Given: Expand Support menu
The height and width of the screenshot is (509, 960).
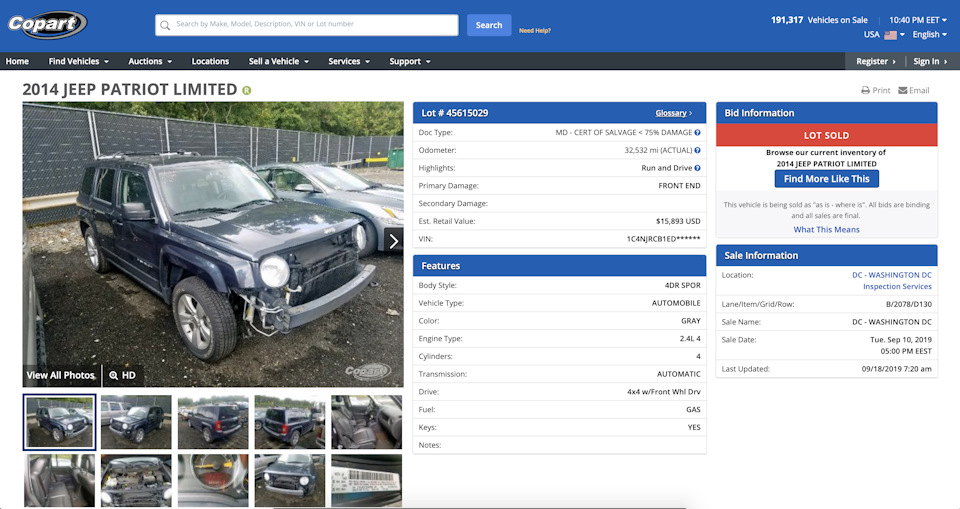Looking at the screenshot, I should (x=410, y=61).
